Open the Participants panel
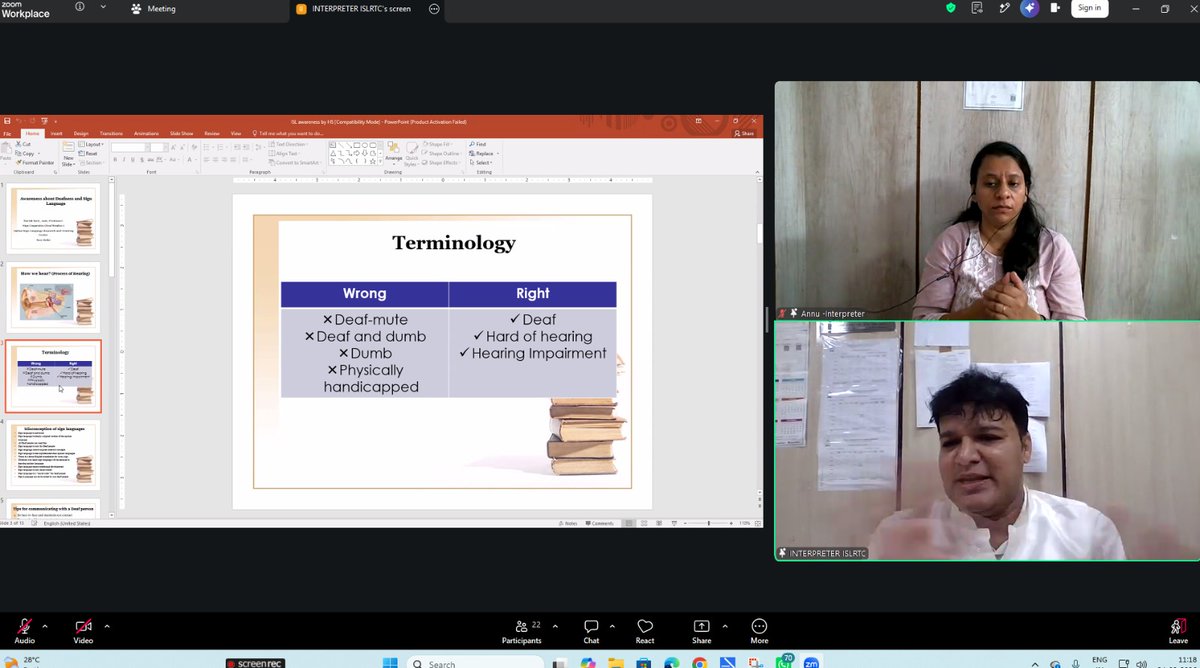 point(522,631)
